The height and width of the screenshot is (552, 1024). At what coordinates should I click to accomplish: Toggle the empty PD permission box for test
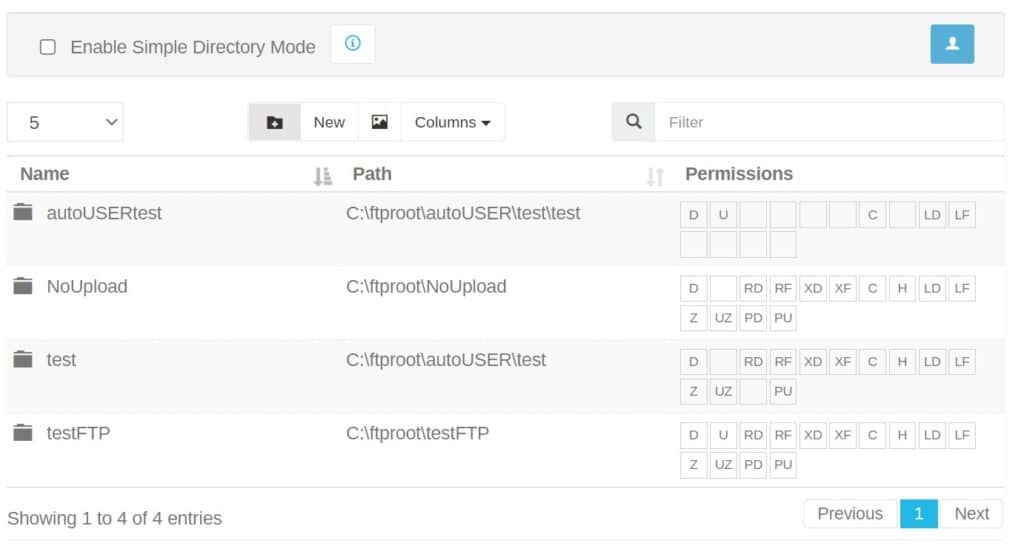pos(753,391)
